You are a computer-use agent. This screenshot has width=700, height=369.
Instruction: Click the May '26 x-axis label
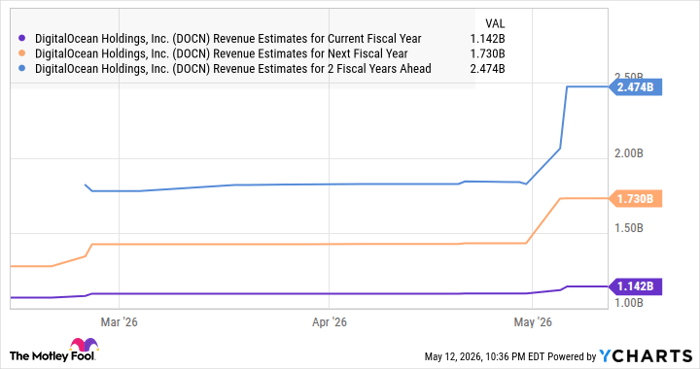[x=533, y=322]
